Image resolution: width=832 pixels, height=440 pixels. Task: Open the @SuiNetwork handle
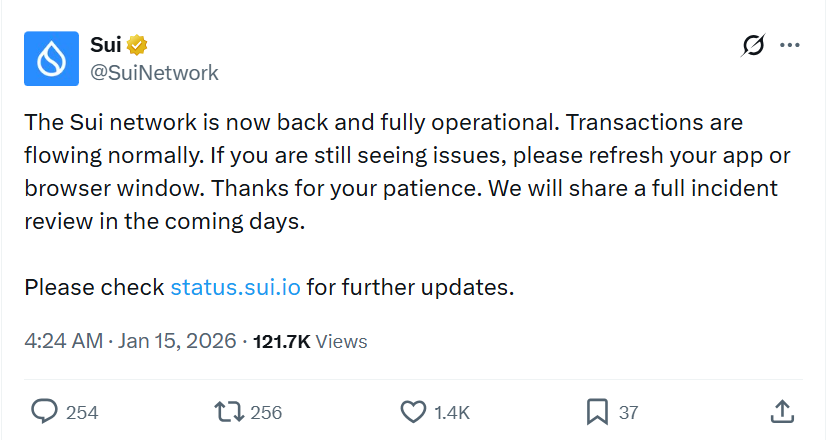[154, 72]
